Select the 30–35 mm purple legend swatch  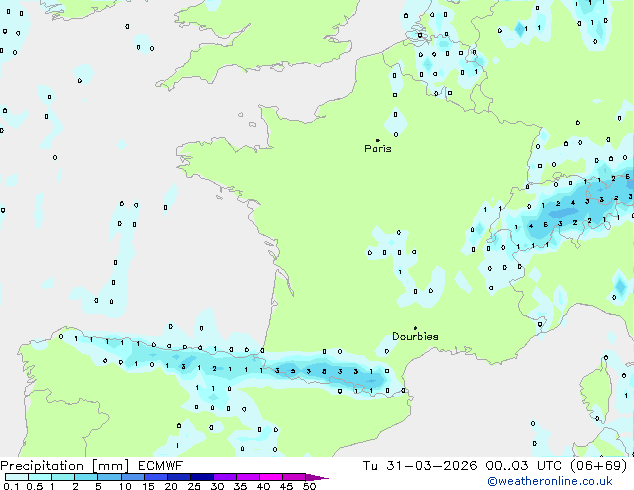tap(224, 477)
